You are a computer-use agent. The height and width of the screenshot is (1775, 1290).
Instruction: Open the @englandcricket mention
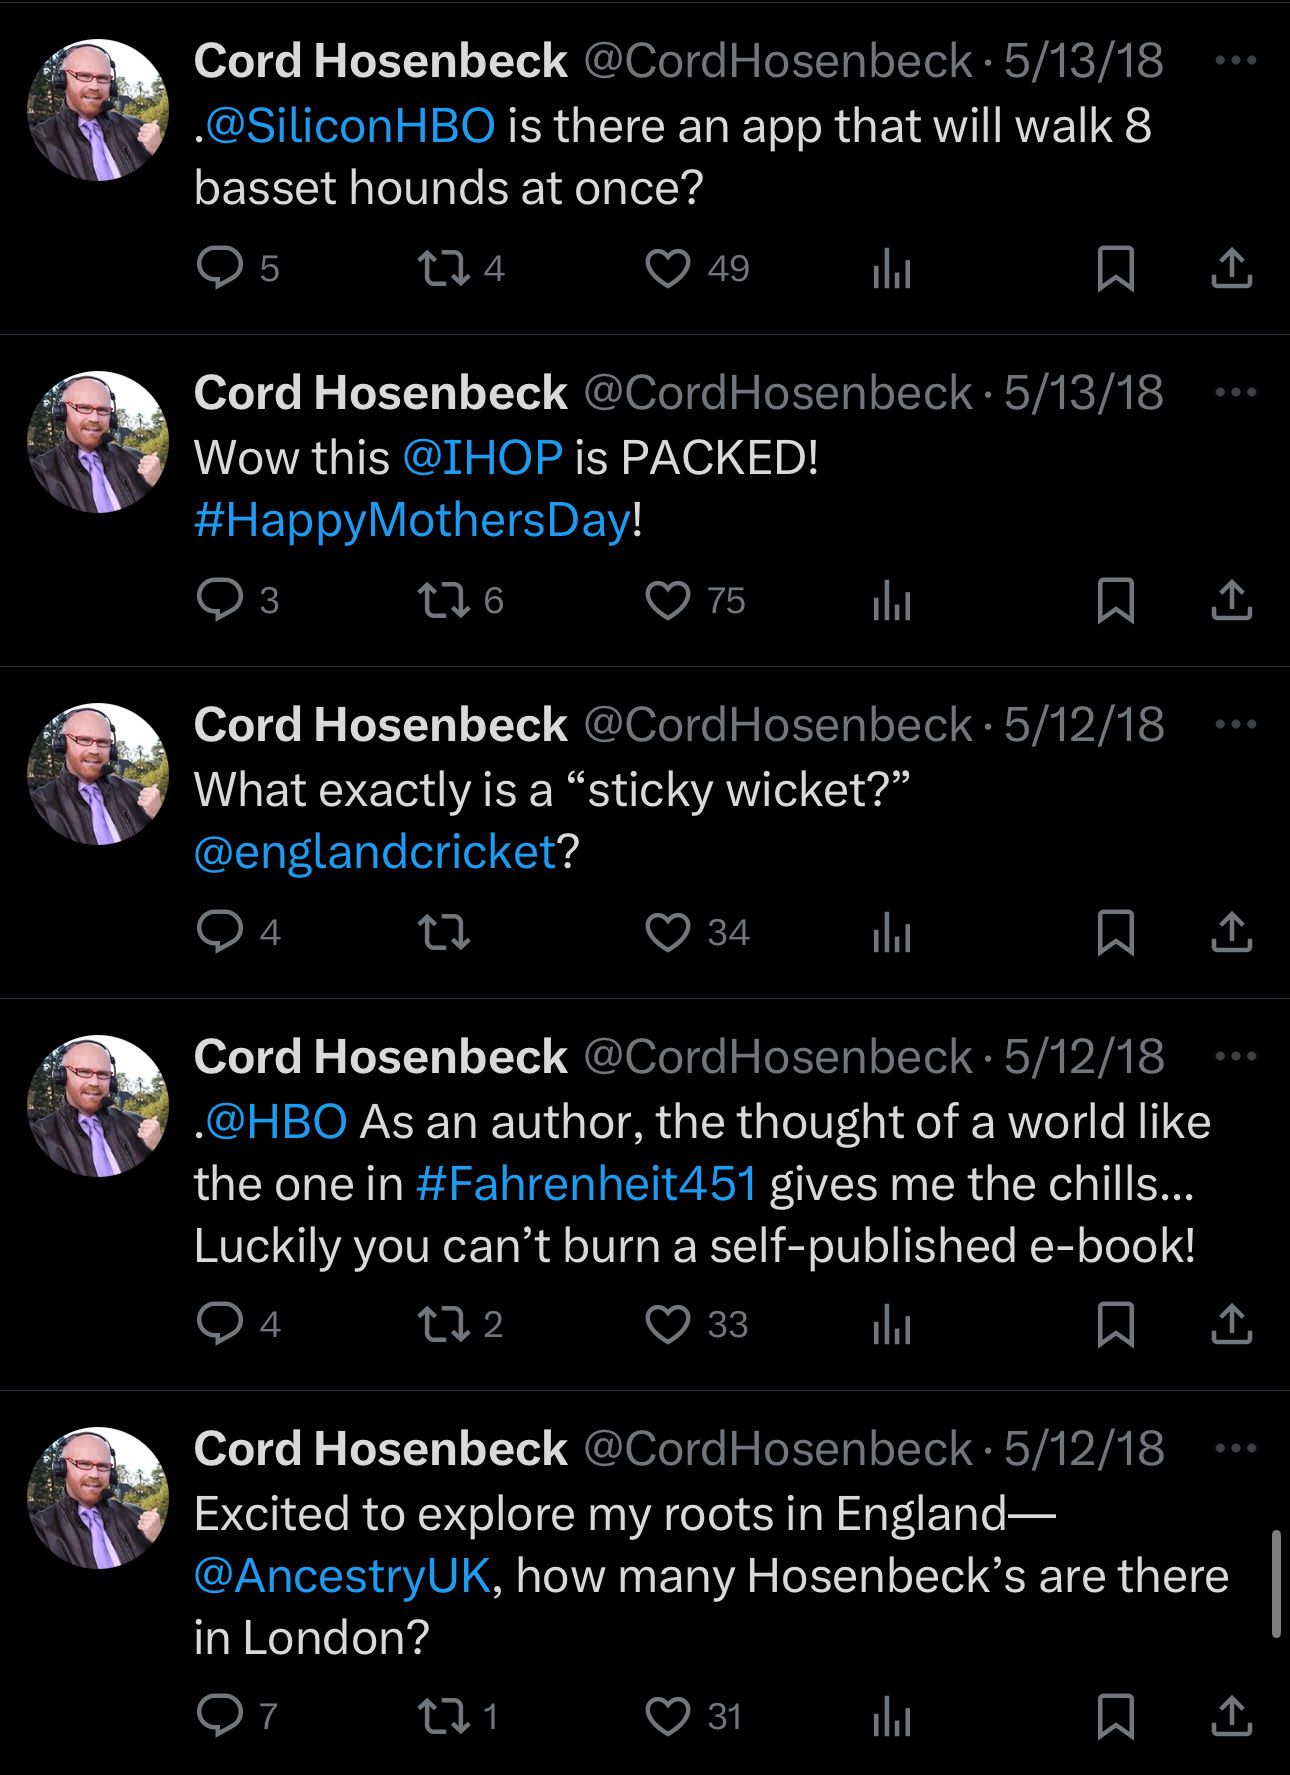pos(375,852)
